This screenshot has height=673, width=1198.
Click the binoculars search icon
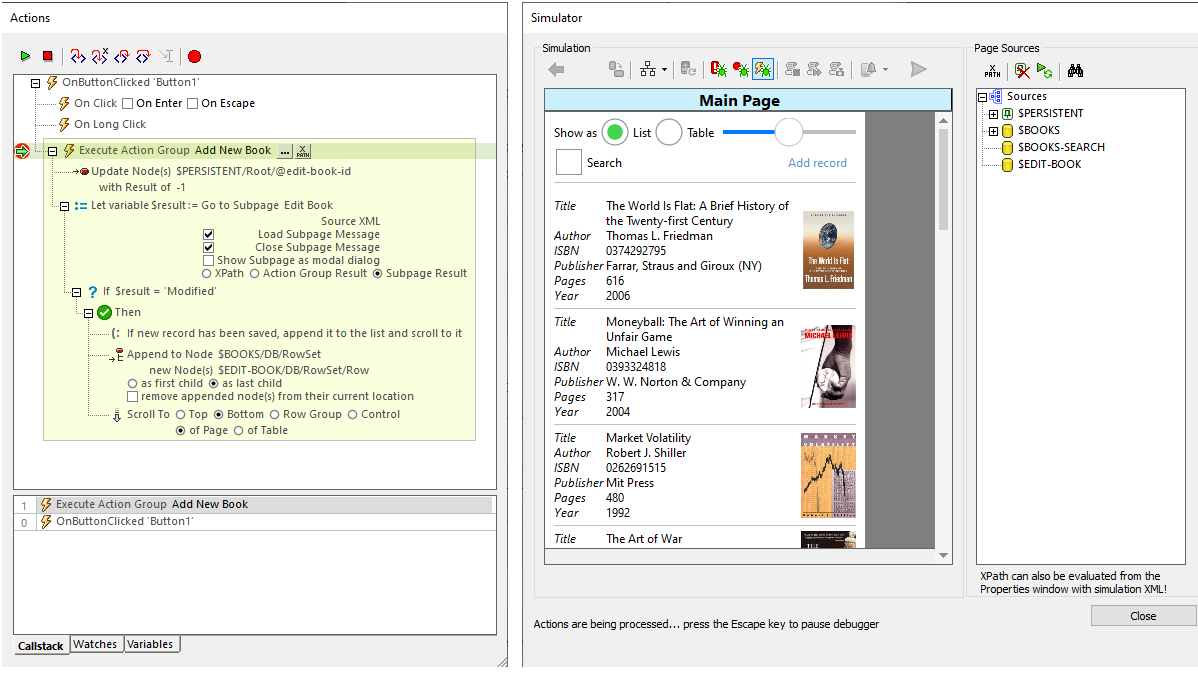1075,70
